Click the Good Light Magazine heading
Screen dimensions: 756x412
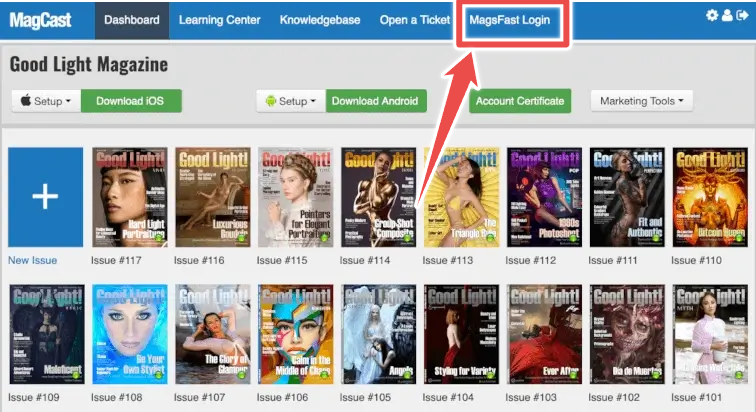point(89,65)
